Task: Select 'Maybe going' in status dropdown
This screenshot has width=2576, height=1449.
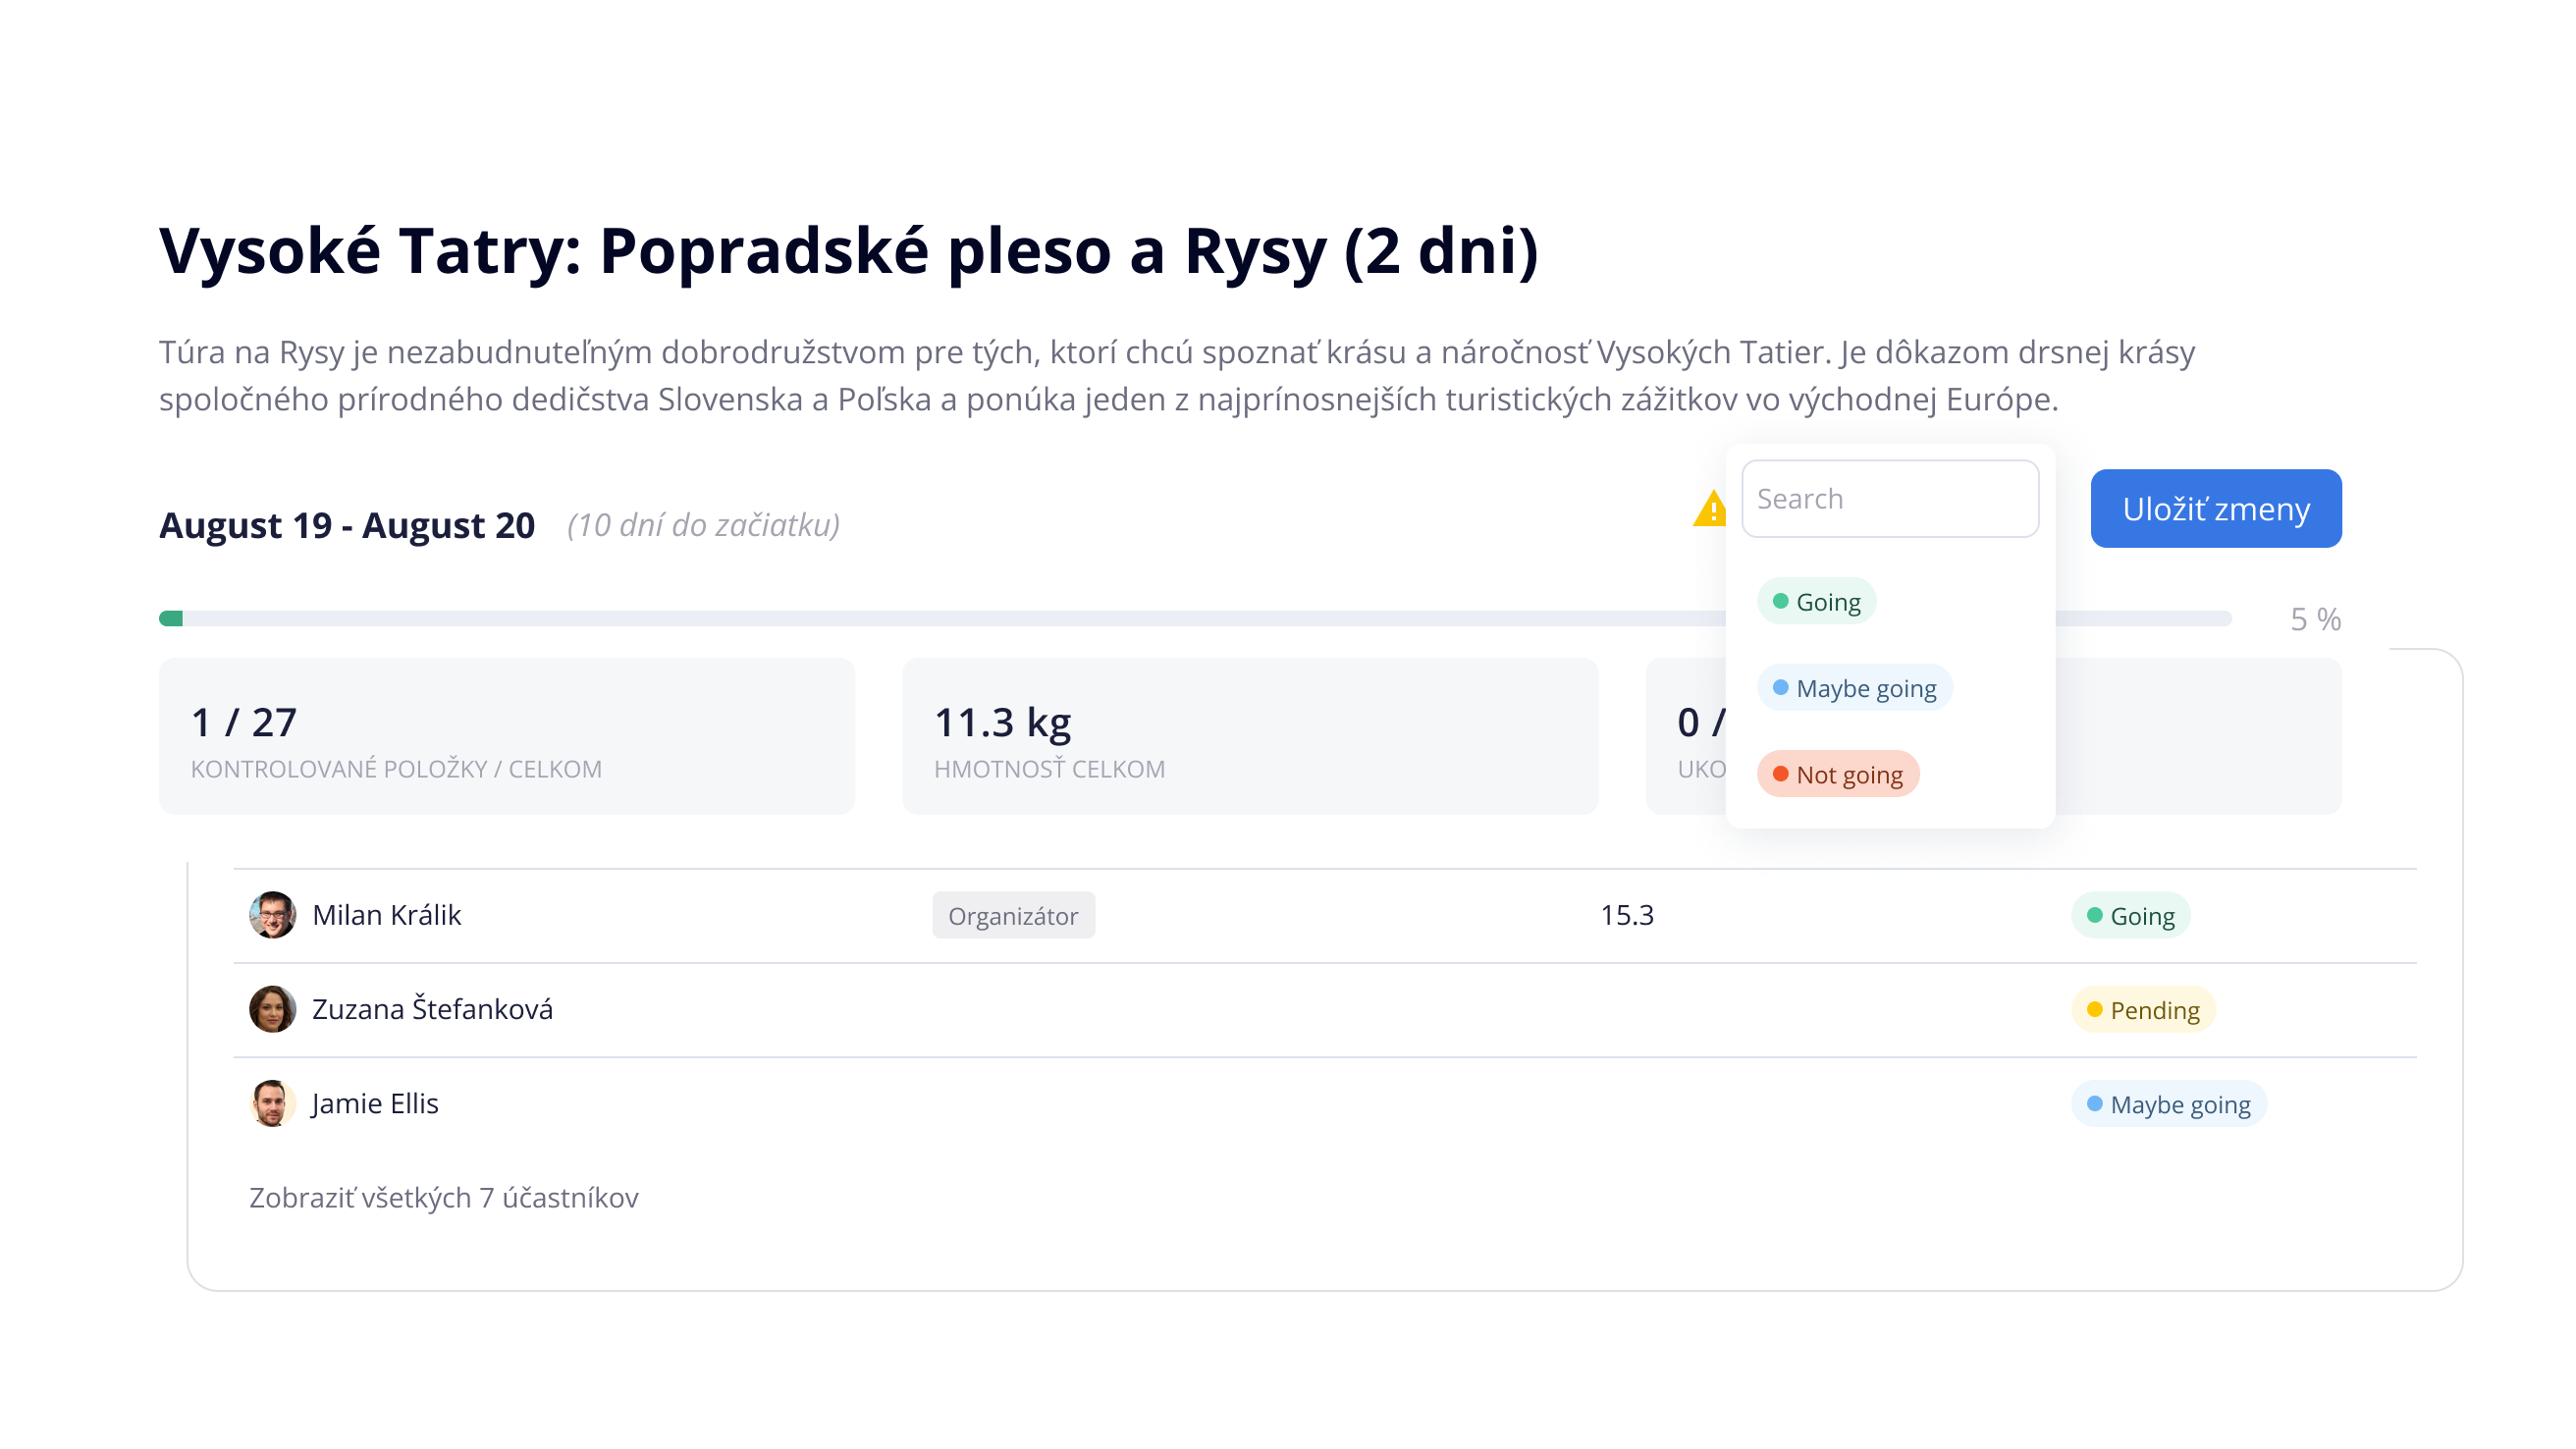Action: [1854, 688]
